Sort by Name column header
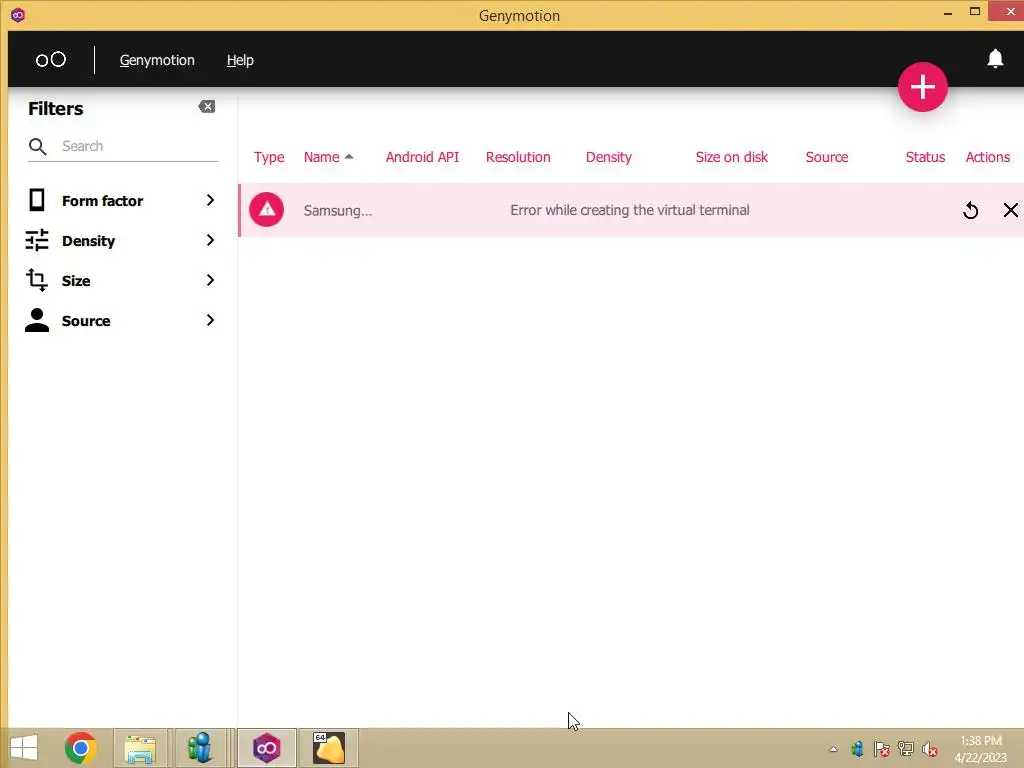Screen dimensions: 1024x768 (x=321, y=157)
